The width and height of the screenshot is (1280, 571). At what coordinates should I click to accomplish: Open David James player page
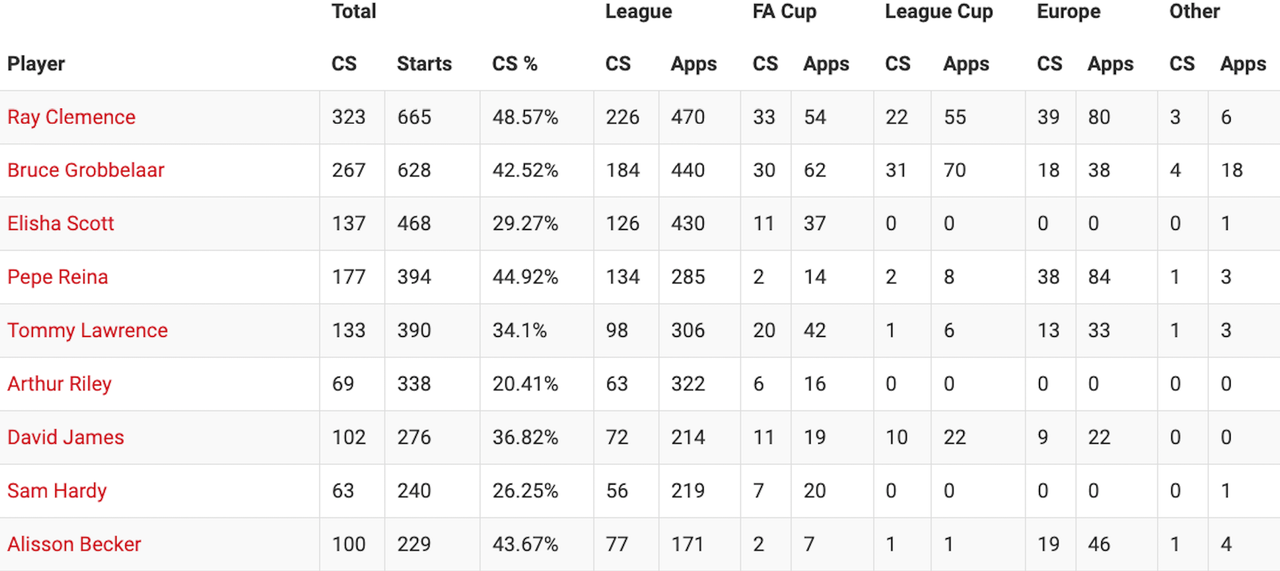[x=66, y=437]
